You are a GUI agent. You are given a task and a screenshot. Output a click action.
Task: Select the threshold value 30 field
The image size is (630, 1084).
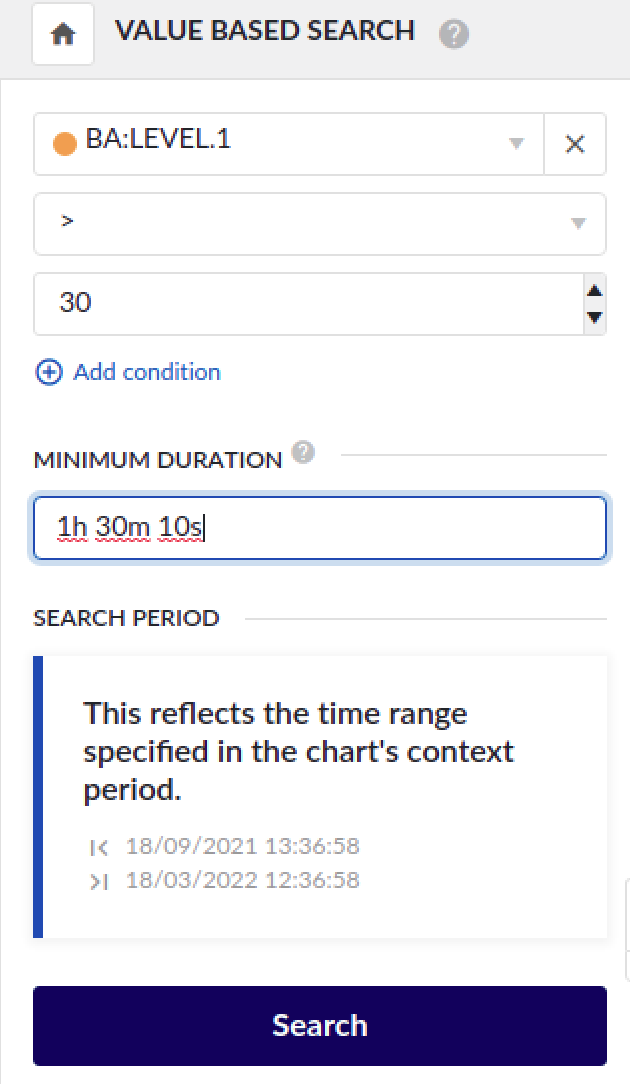300,303
